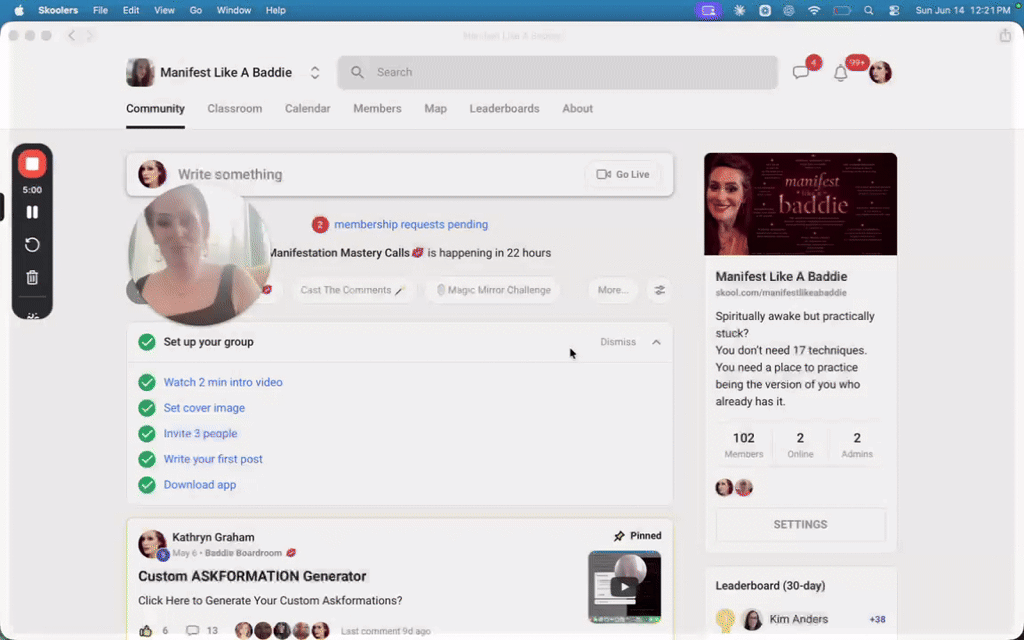The height and width of the screenshot is (640, 1024).
Task: Click the magnifier icon in the search bar
Action: [x=357, y=72]
